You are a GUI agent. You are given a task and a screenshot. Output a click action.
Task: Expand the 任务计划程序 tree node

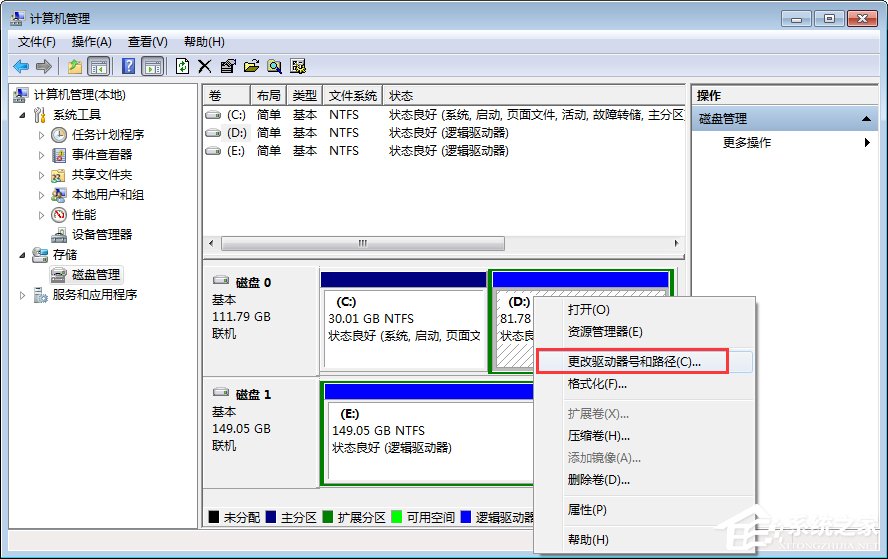coord(41,135)
